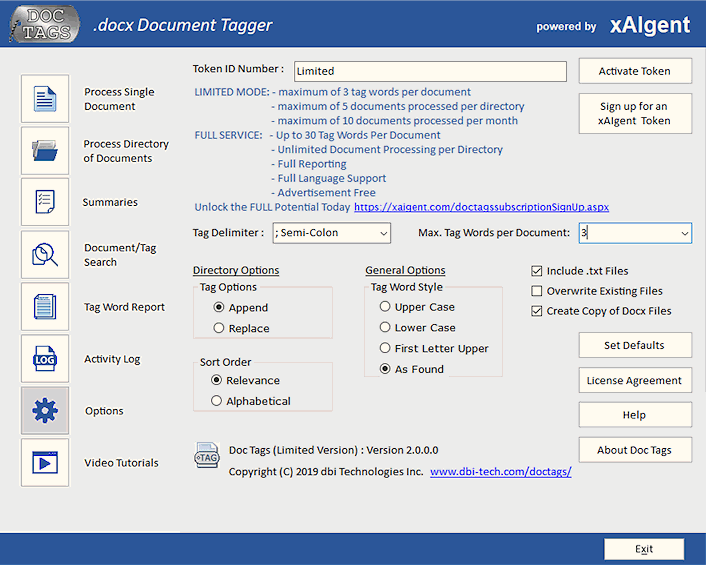Open the Process Single Document icon

45,99
